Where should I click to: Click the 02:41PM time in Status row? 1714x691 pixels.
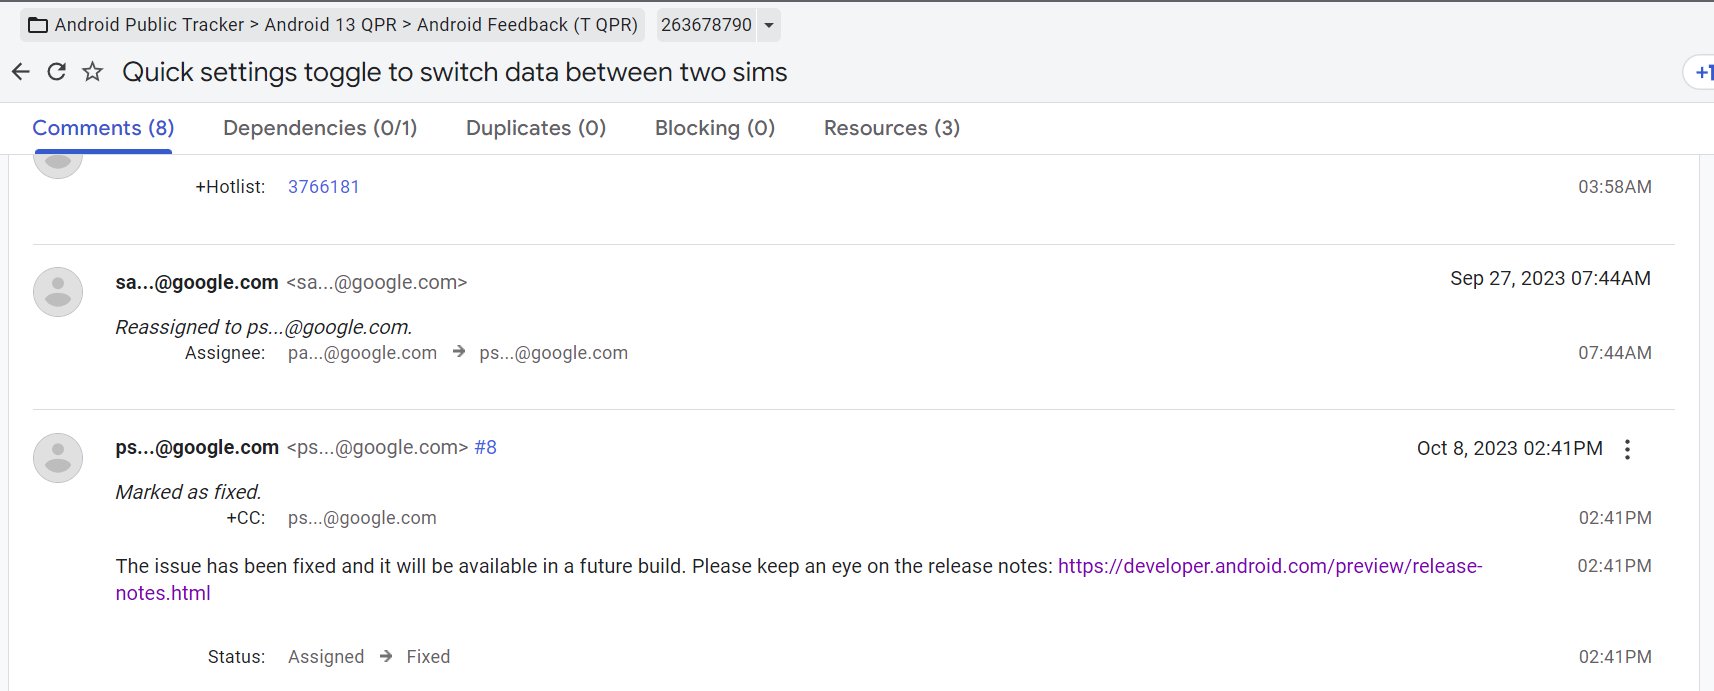[x=1615, y=657]
